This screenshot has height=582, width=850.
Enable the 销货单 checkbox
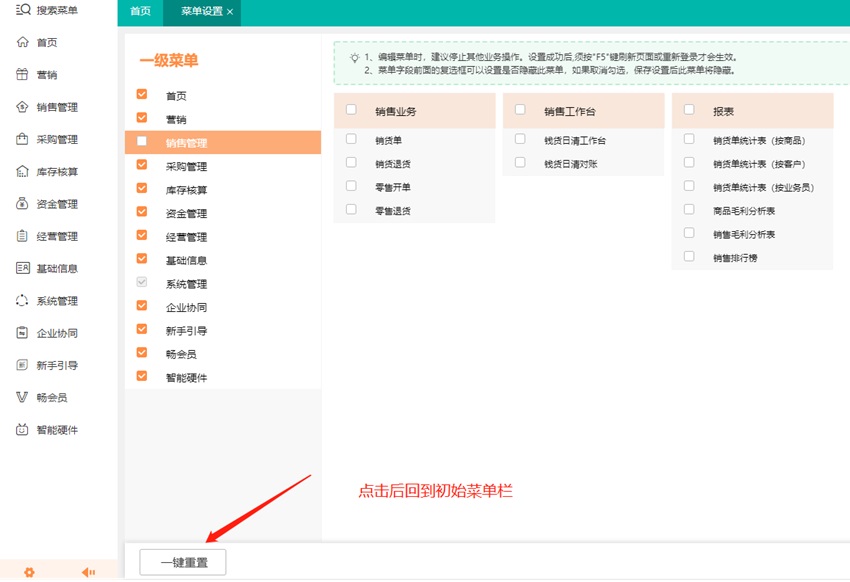tap(351, 140)
